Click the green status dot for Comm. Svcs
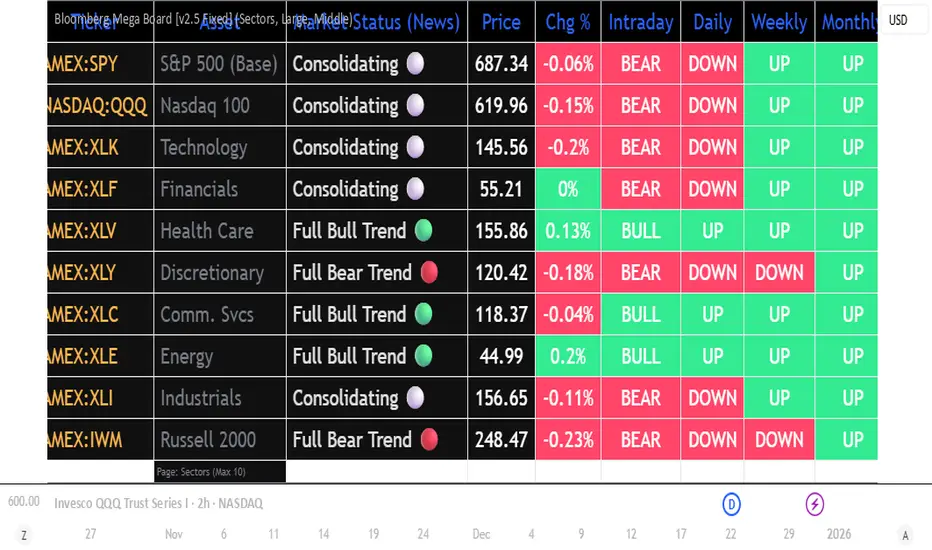Viewport: 932px width, 550px height. click(x=424, y=314)
